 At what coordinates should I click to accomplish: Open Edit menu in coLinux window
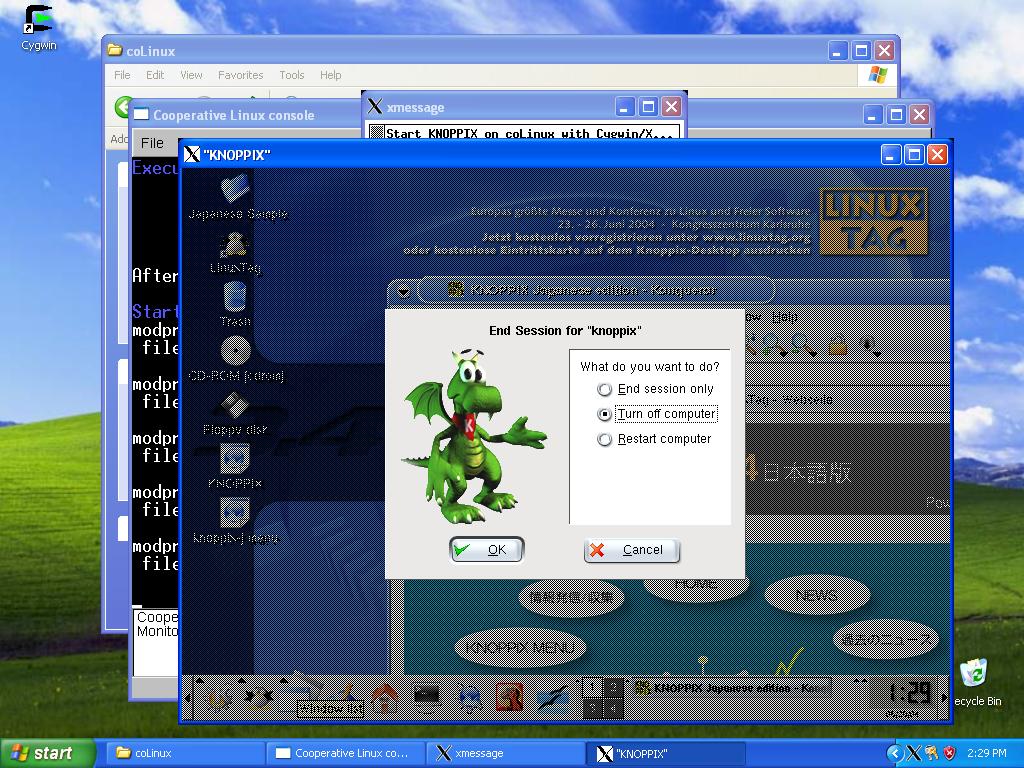point(155,75)
